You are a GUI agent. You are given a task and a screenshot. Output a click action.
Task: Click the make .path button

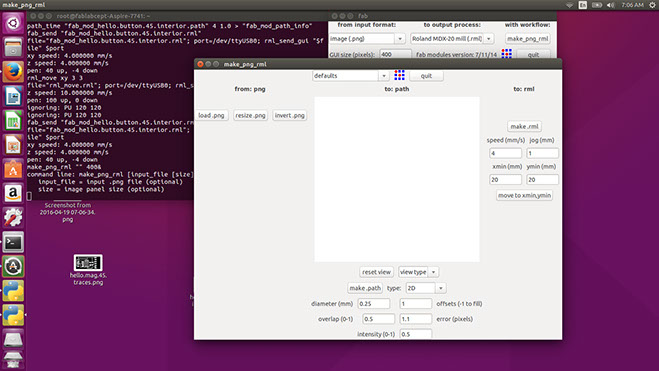point(365,288)
